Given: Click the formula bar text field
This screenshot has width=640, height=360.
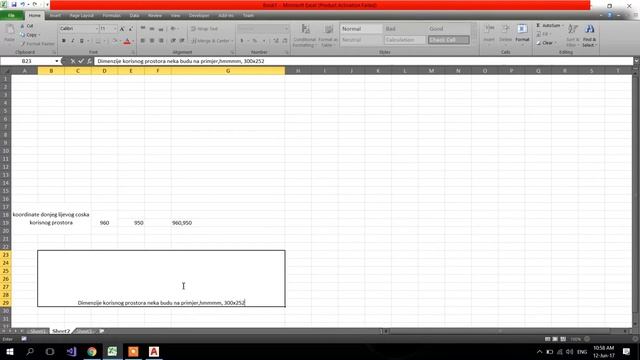Looking at the screenshot, I should coord(363,61).
